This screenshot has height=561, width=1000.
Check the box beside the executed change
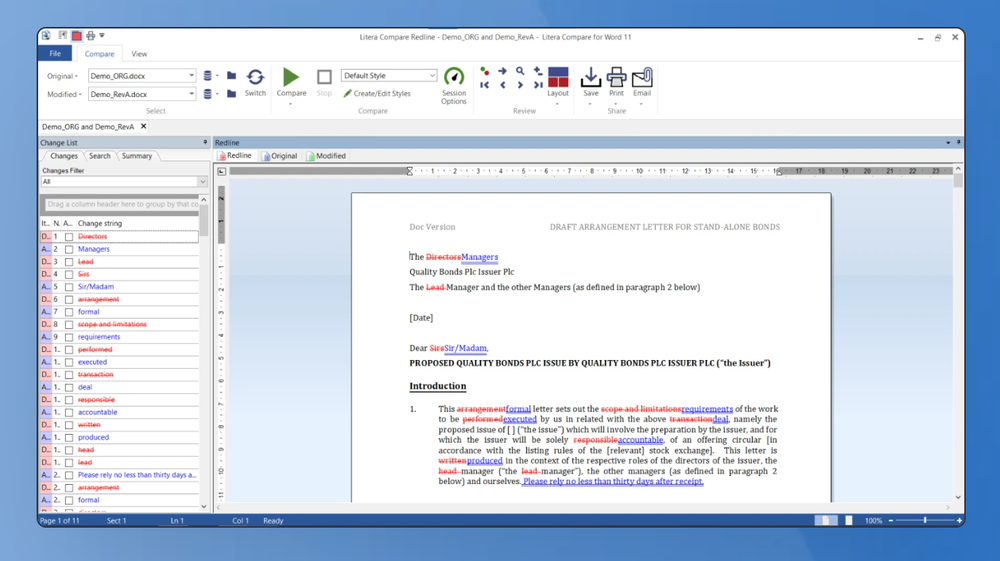point(69,362)
